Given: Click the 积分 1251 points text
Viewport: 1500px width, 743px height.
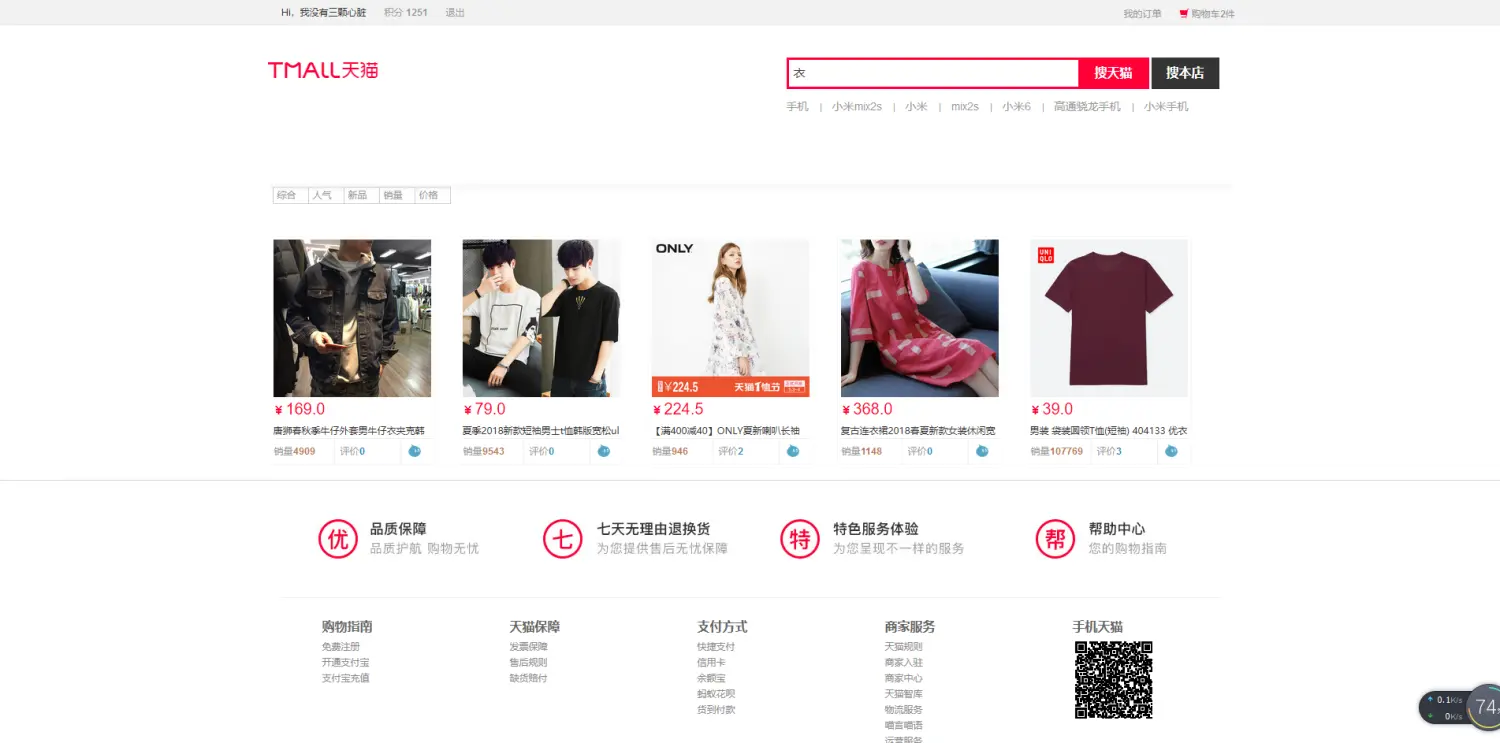Looking at the screenshot, I should pos(405,13).
